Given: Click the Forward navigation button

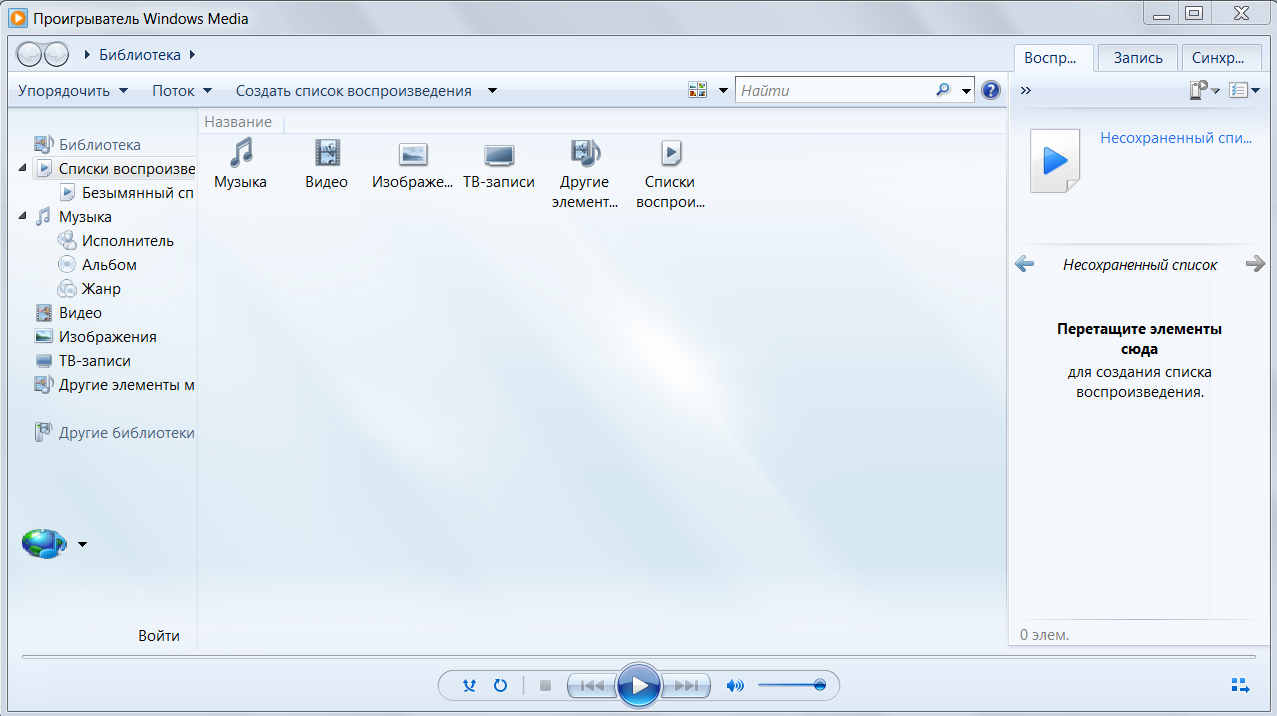Looking at the screenshot, I should coord(57,54).
